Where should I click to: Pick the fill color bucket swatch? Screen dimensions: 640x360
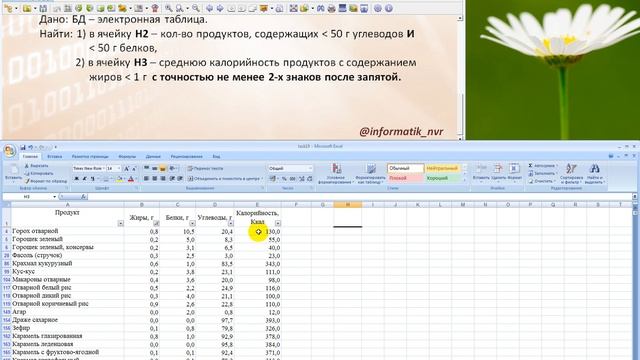[120, 179]
